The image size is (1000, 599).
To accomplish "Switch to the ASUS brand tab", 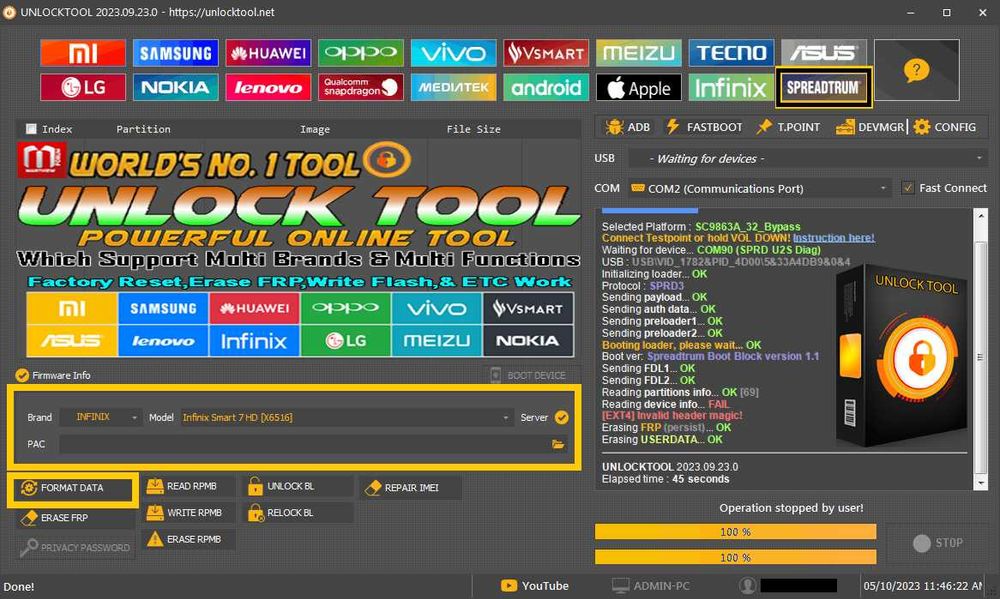I will 824,53.
